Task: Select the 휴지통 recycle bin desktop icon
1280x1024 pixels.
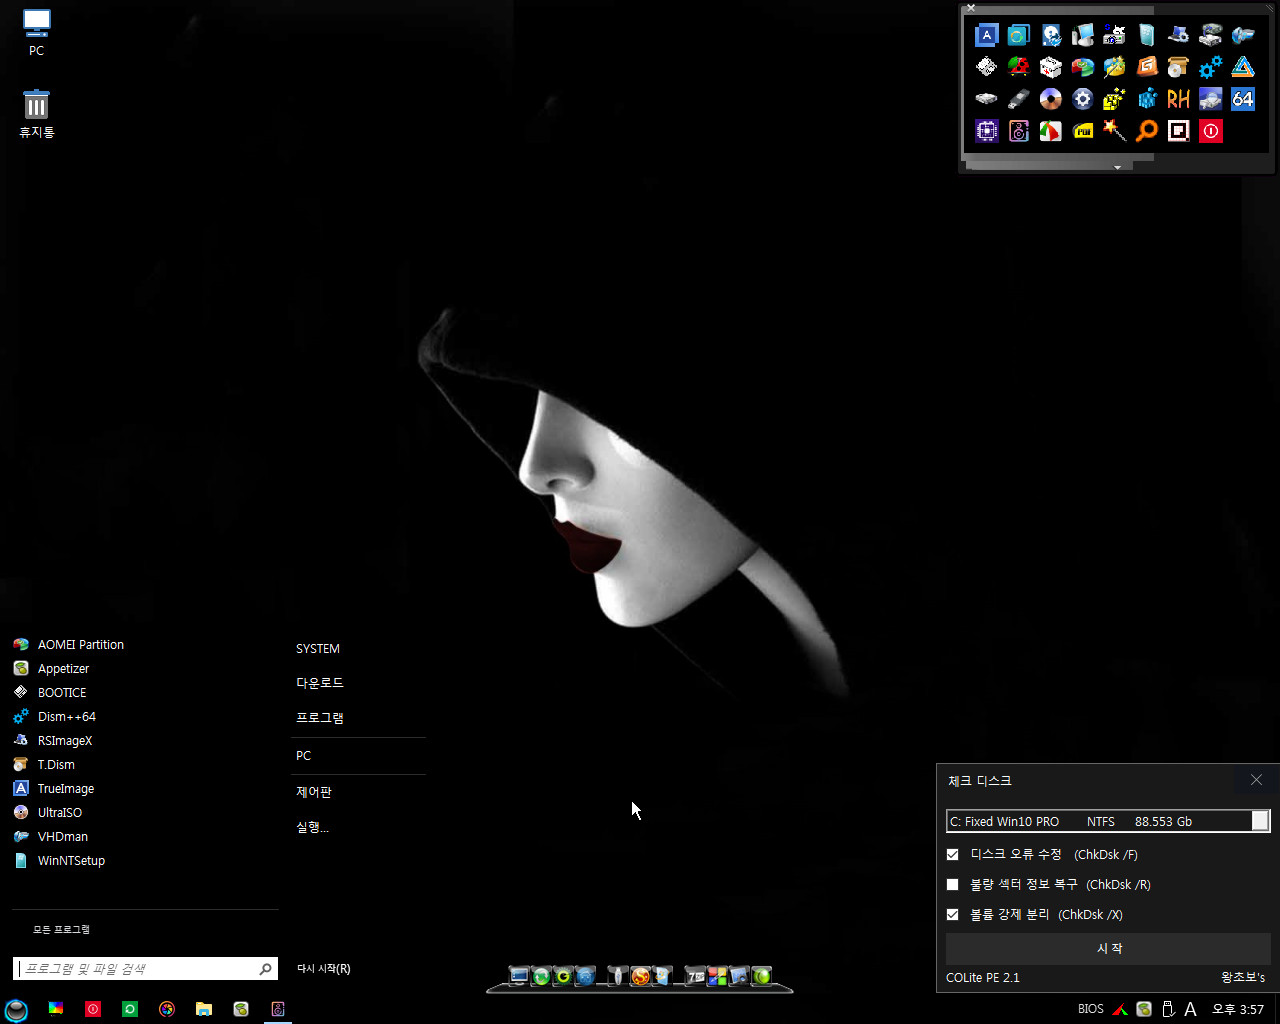Action: 36,113
